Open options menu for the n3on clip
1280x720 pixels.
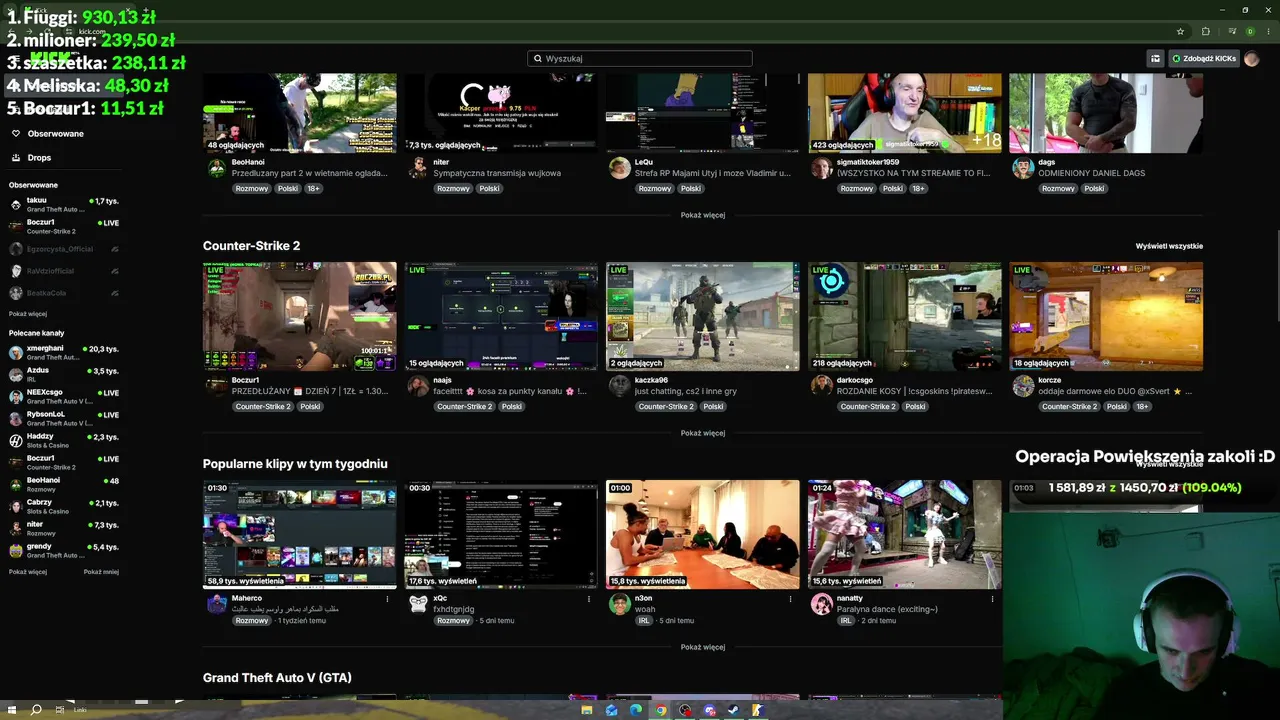click(x=790, y=599)
